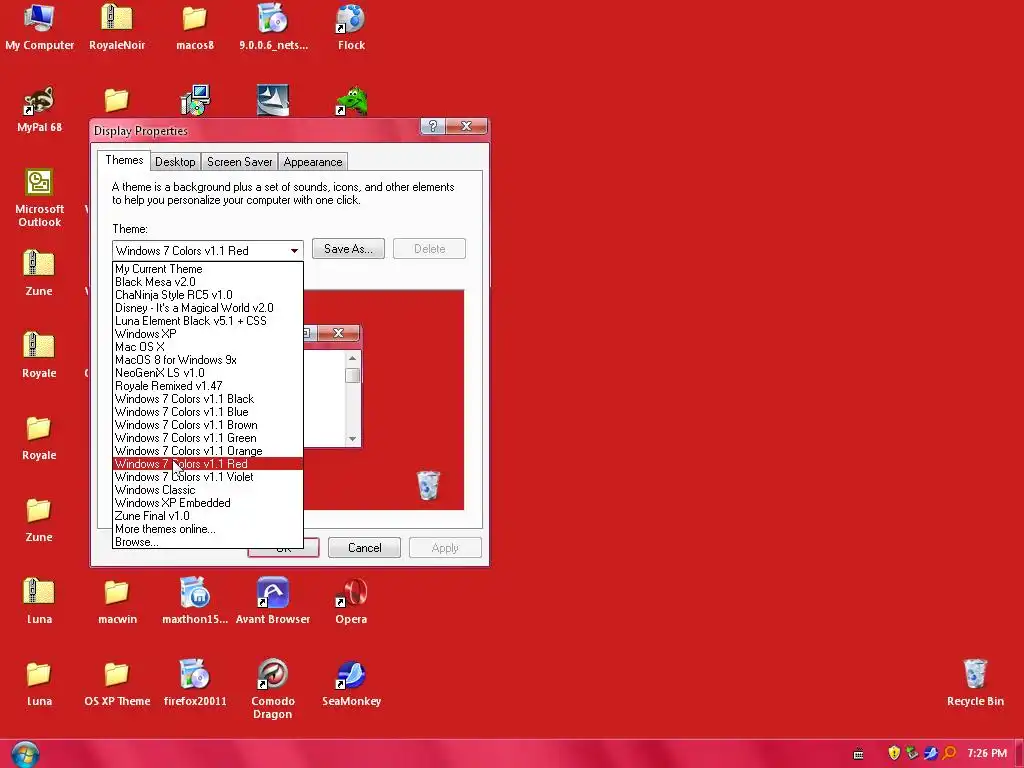Choose 'Windows 7 Colors v1.1 Orange'

(208, 451)
